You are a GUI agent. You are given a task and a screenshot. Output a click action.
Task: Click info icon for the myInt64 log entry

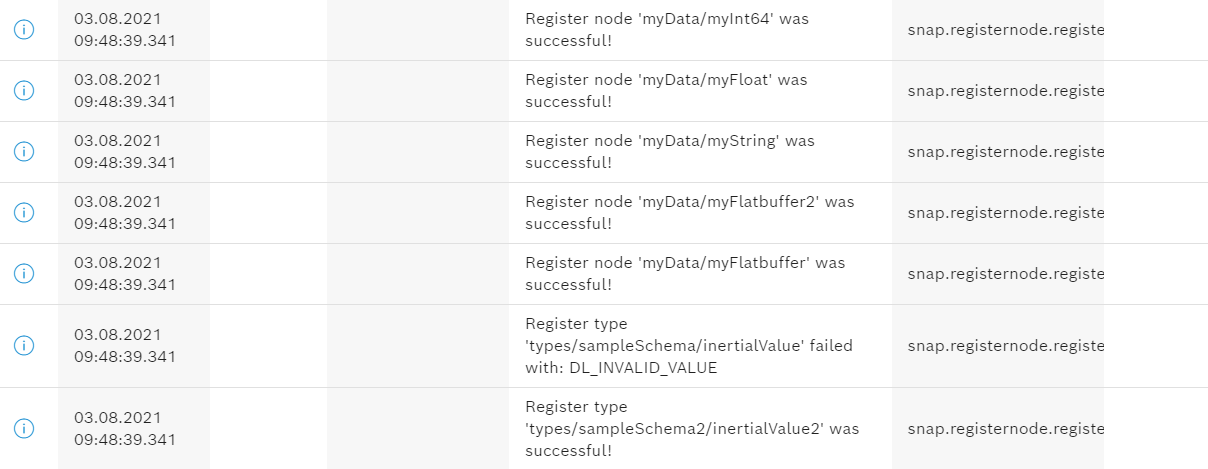click(x=24, y=29)
